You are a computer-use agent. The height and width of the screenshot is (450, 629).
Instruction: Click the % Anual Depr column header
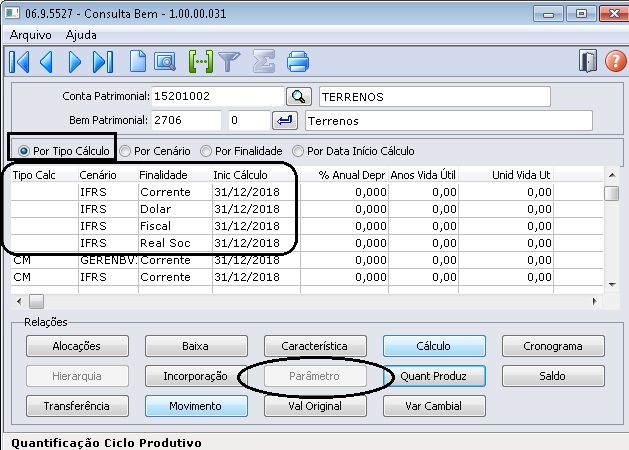pyautogui.click(x=345, y=175)
